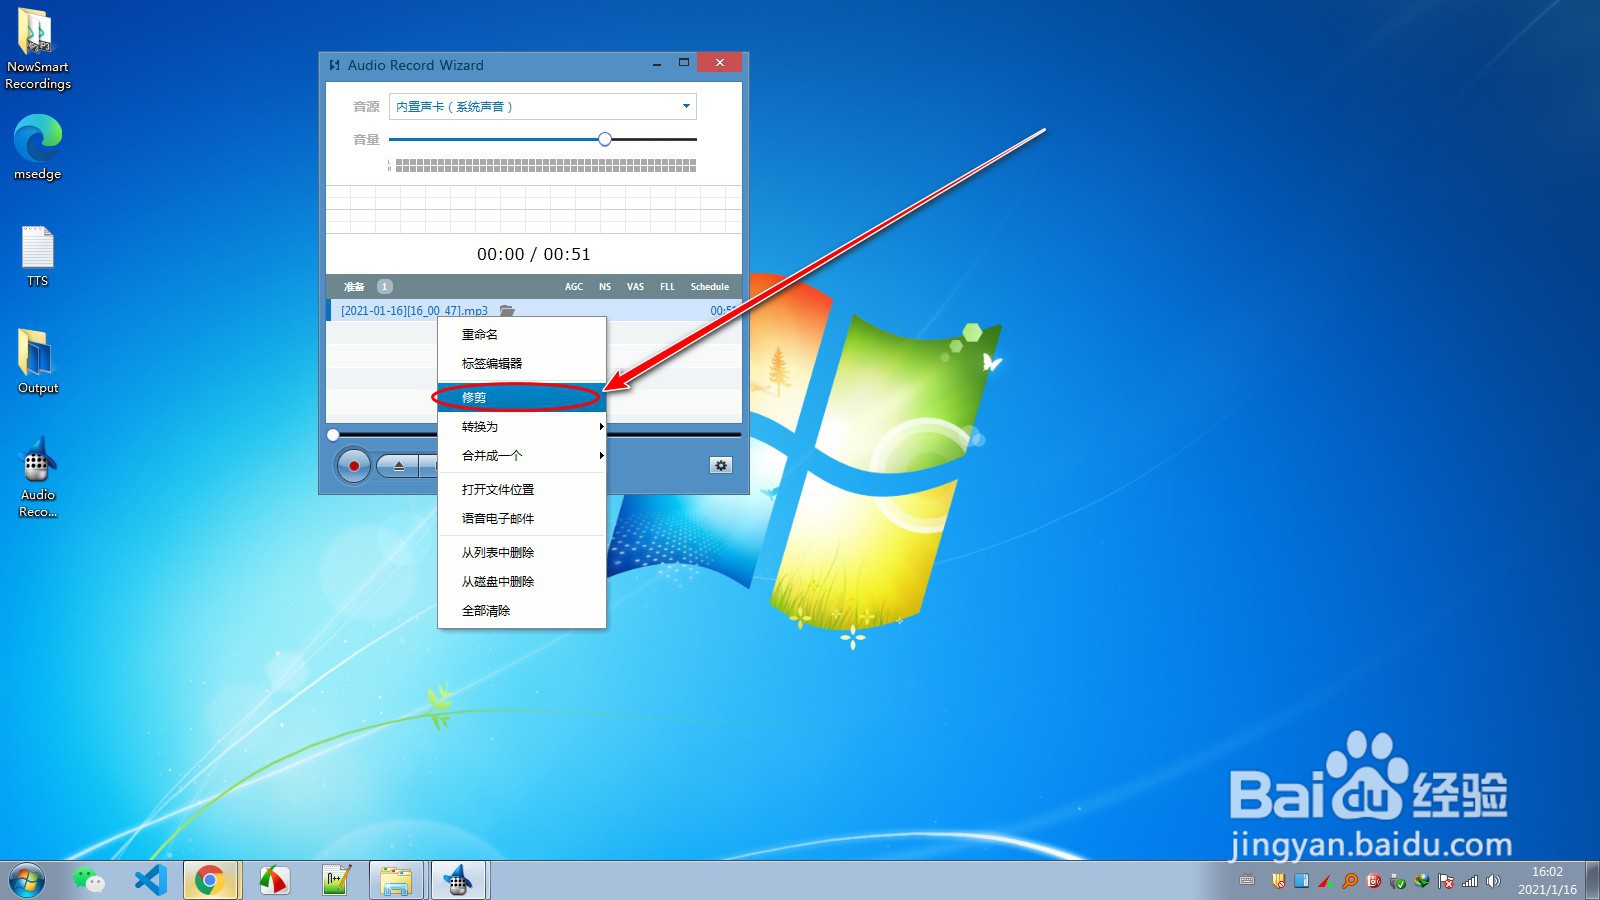
Task: Open WeChat from the taskbar
Action: [x=89, y=881]
